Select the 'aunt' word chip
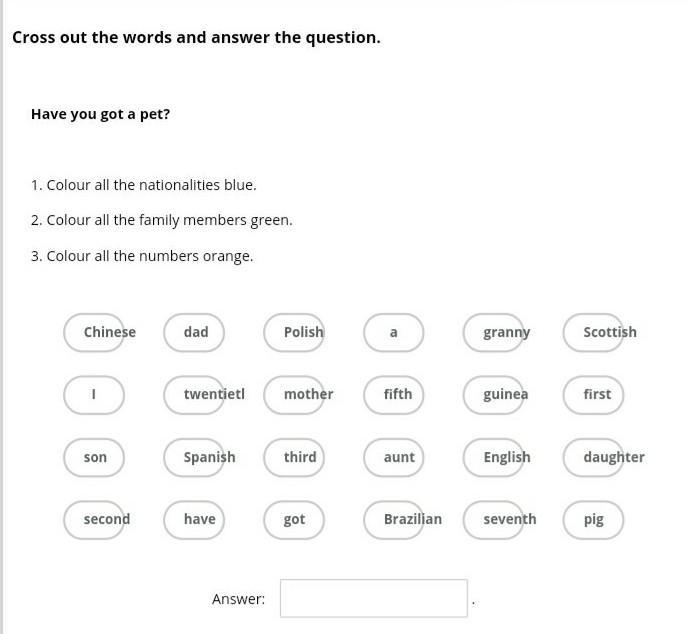 click(x=394, y=457)
